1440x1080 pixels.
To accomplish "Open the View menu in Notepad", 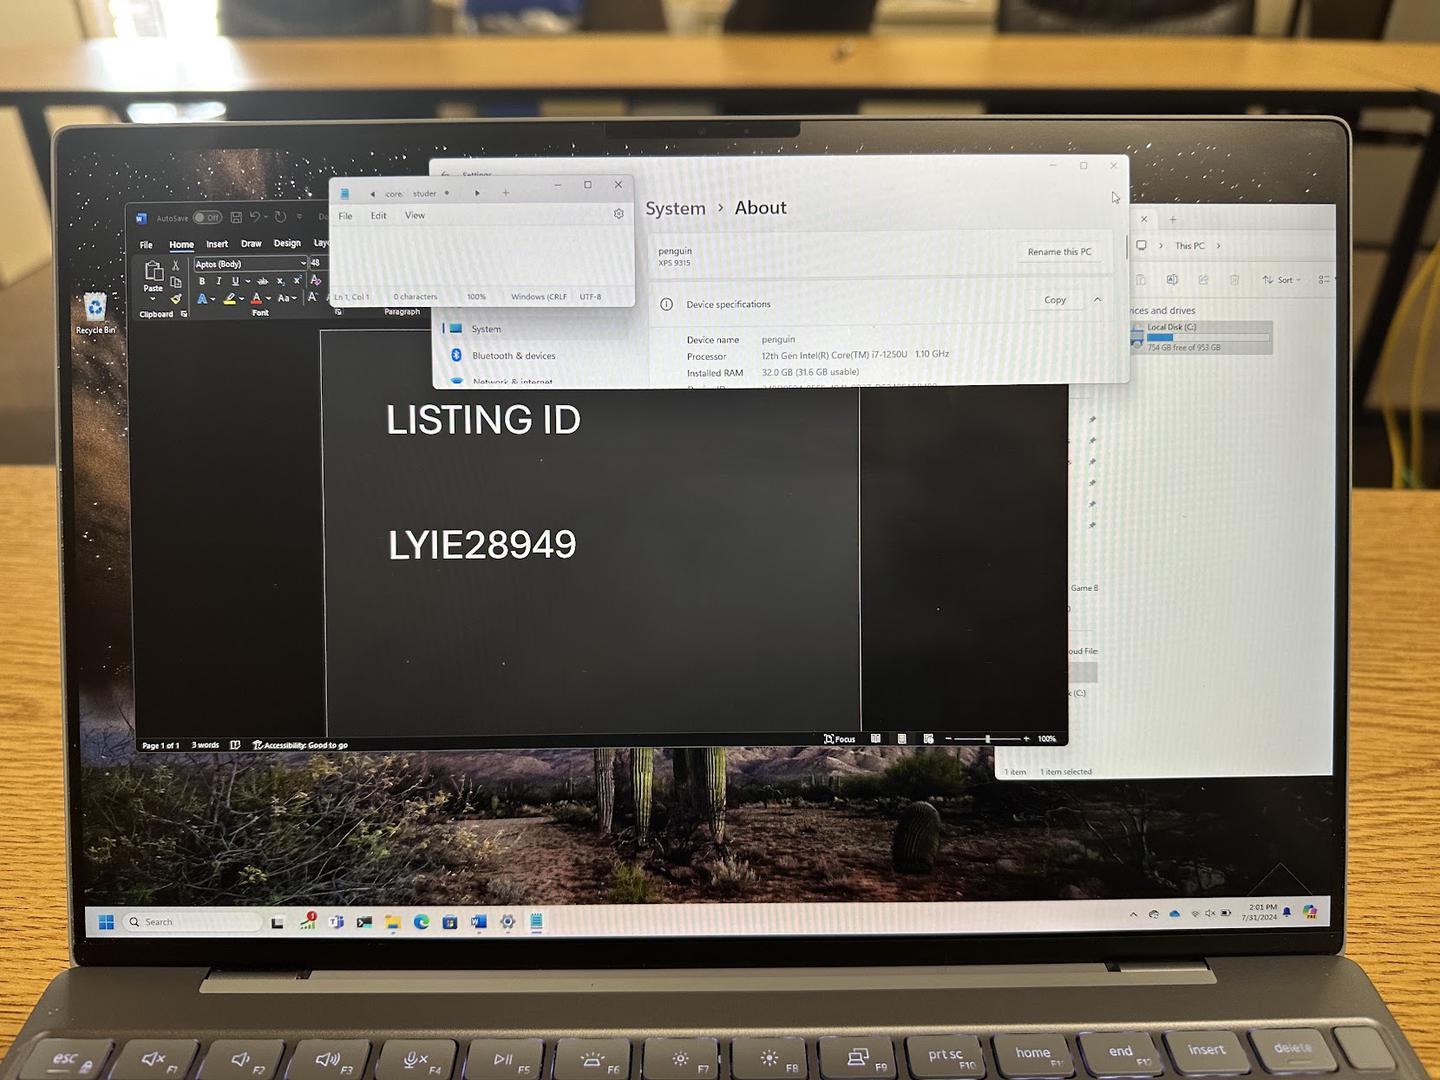I will point(415,216).
